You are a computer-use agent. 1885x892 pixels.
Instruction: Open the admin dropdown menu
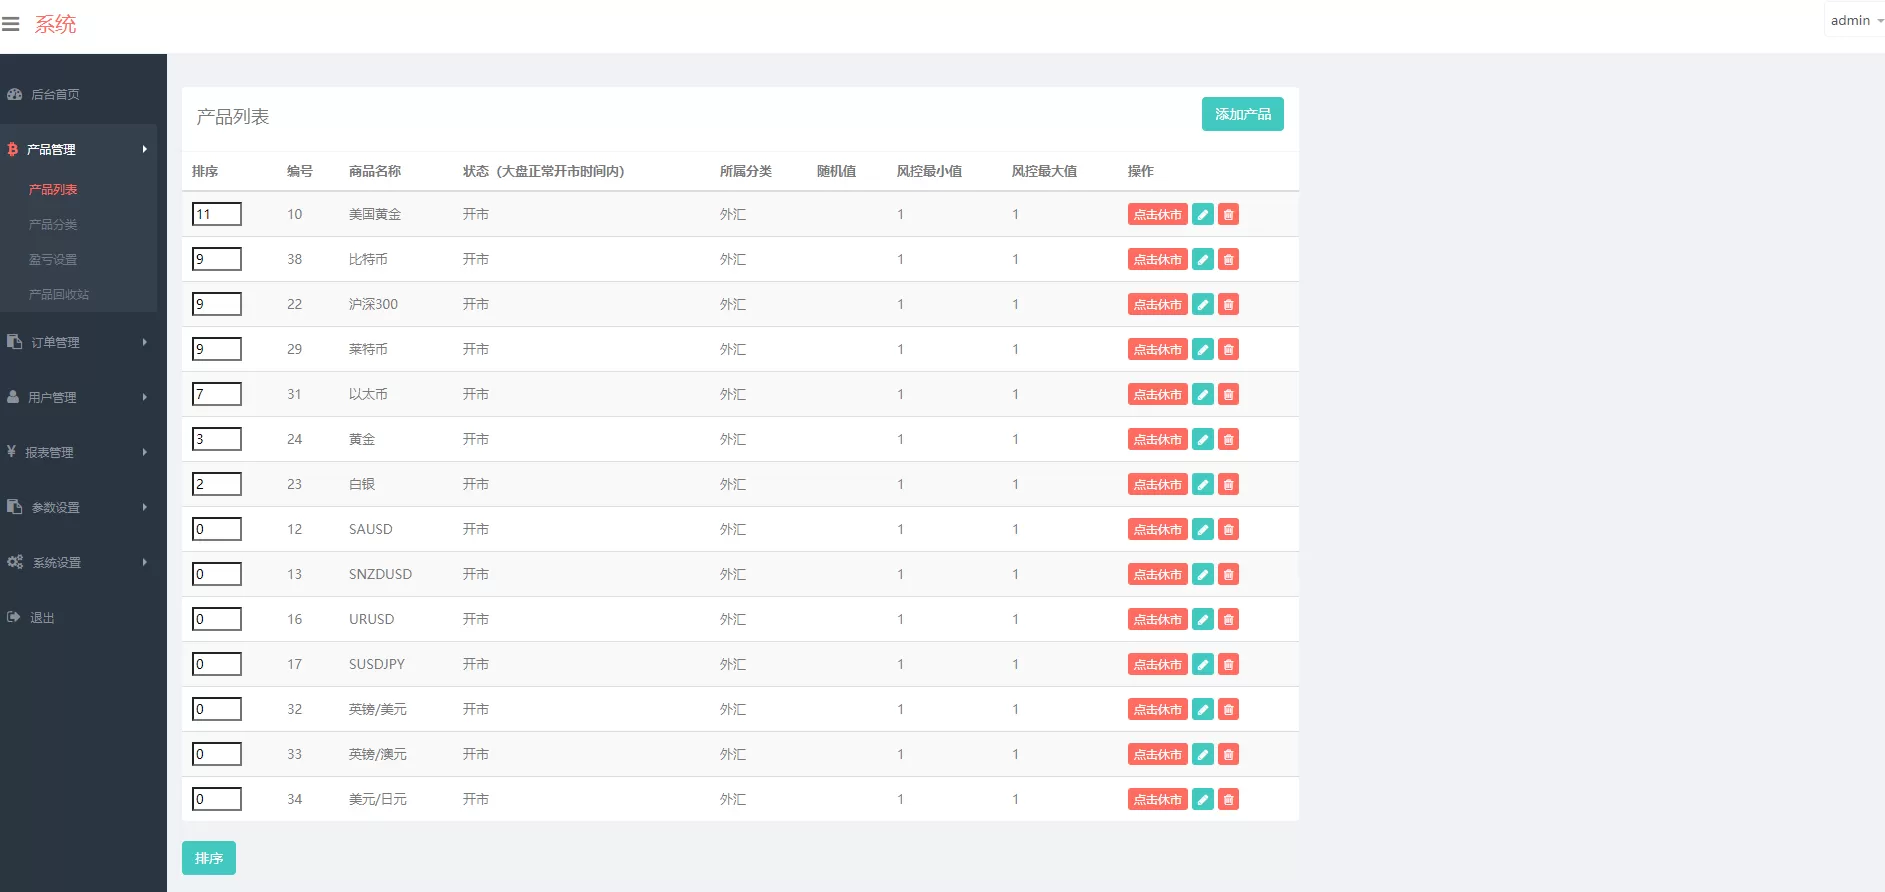point(1855,21)
